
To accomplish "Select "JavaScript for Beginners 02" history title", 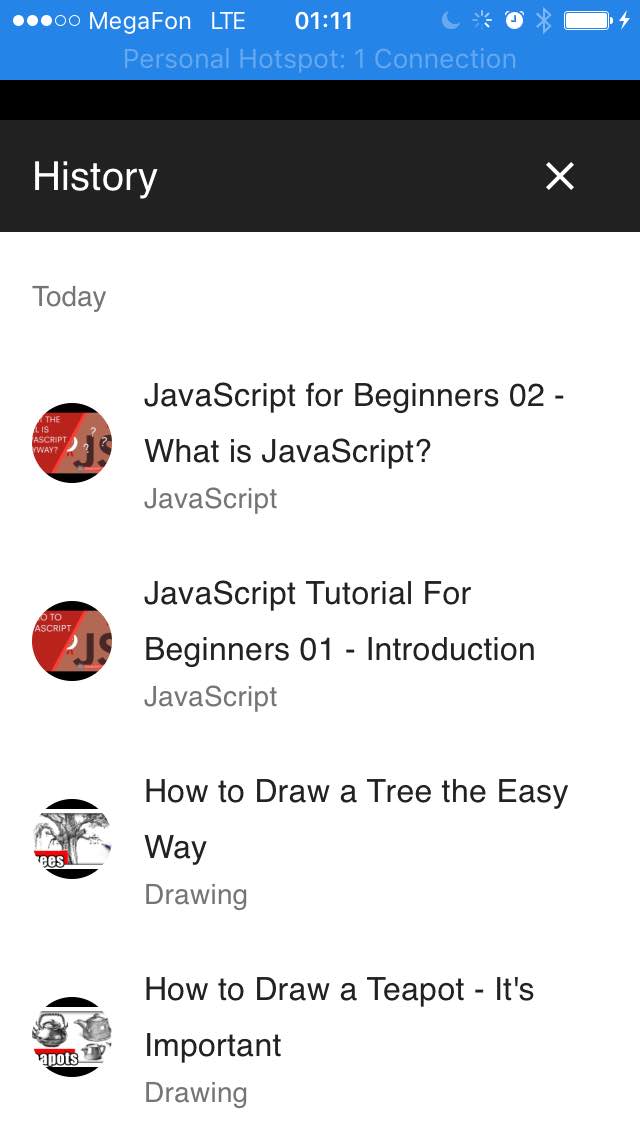I will tap(354, 423).
